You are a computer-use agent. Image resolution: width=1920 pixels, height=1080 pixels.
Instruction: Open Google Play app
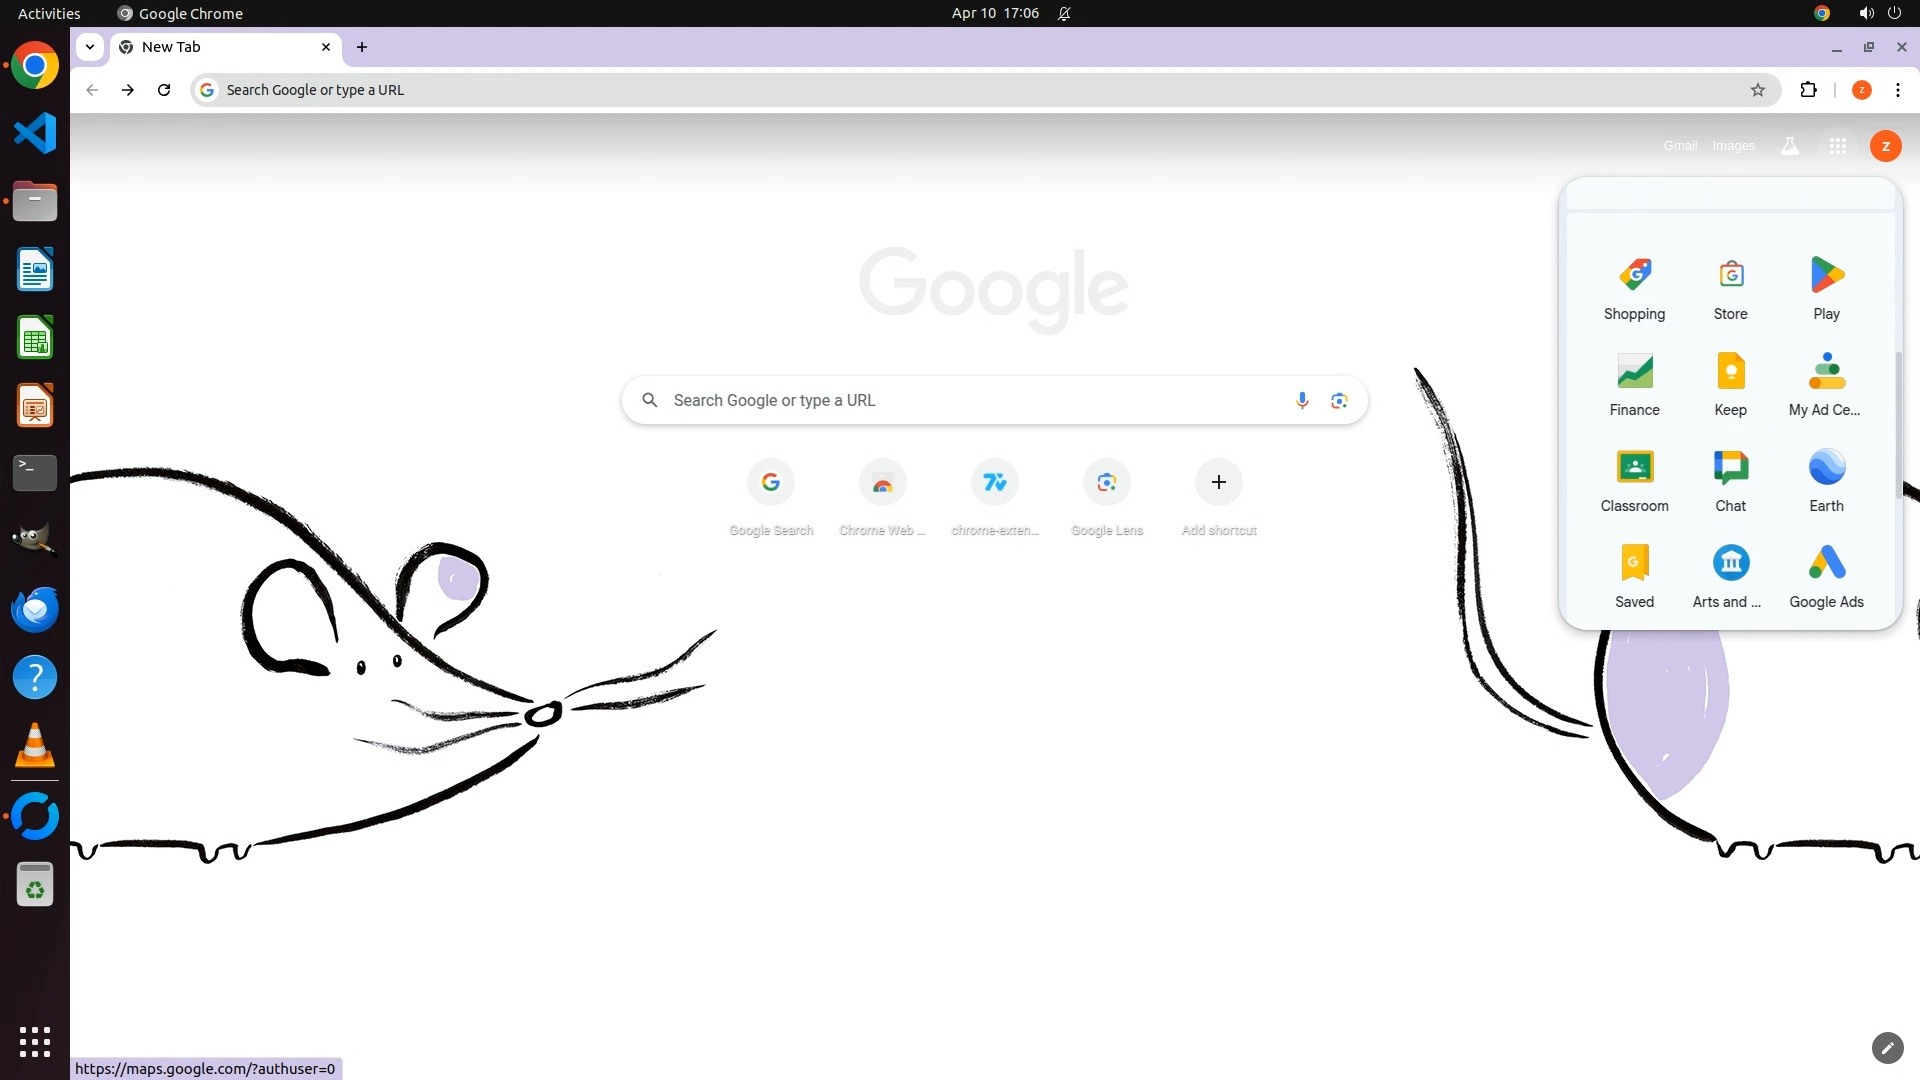pyautogui.click(x=1826, y=276)
